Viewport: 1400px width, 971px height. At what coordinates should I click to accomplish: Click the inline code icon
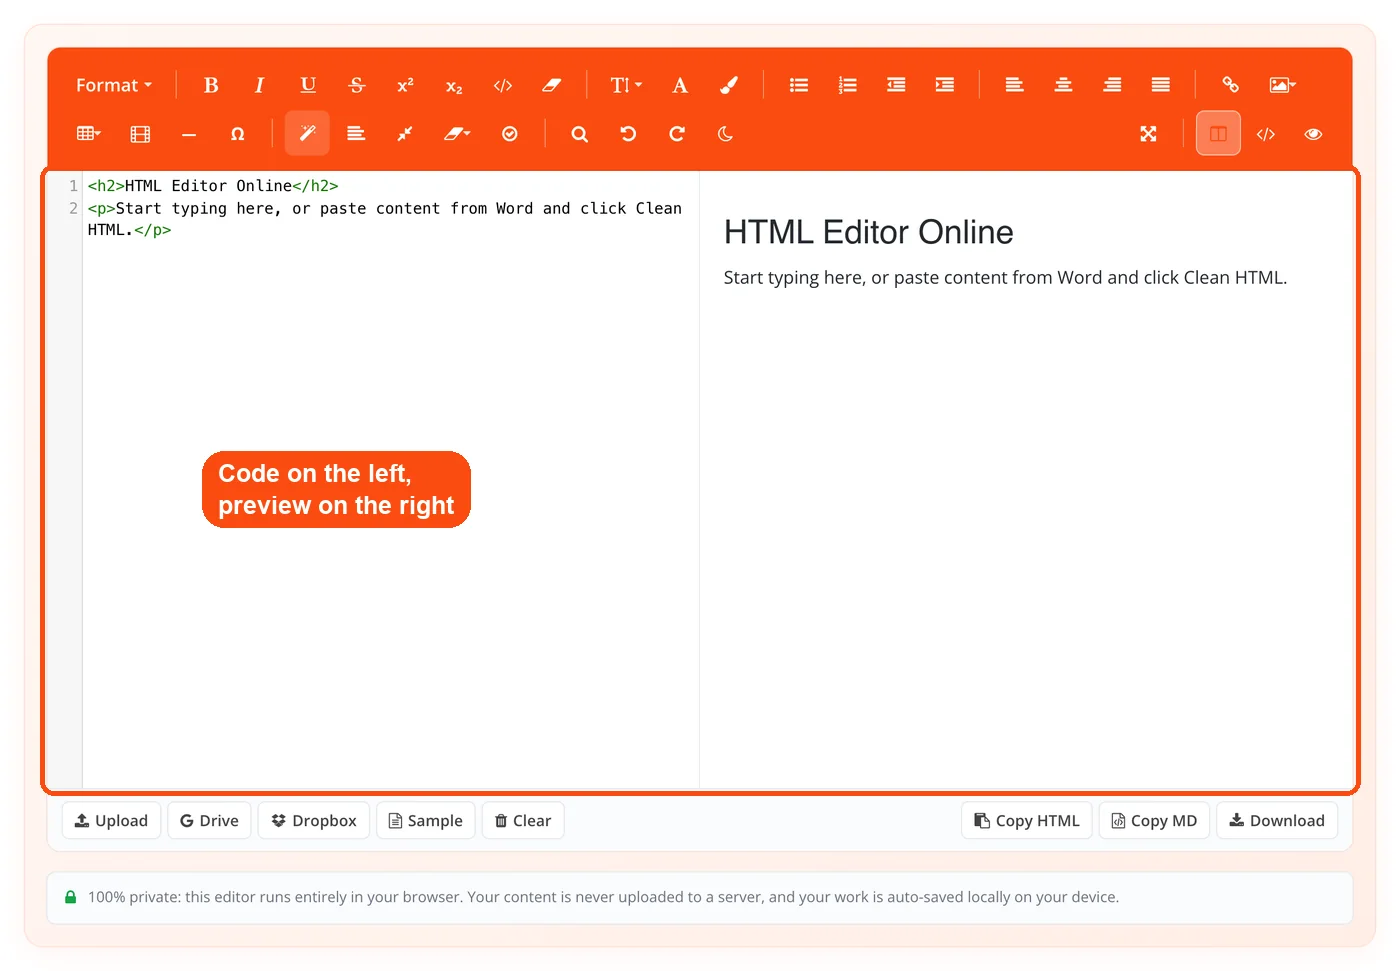(x=503, y=85)
